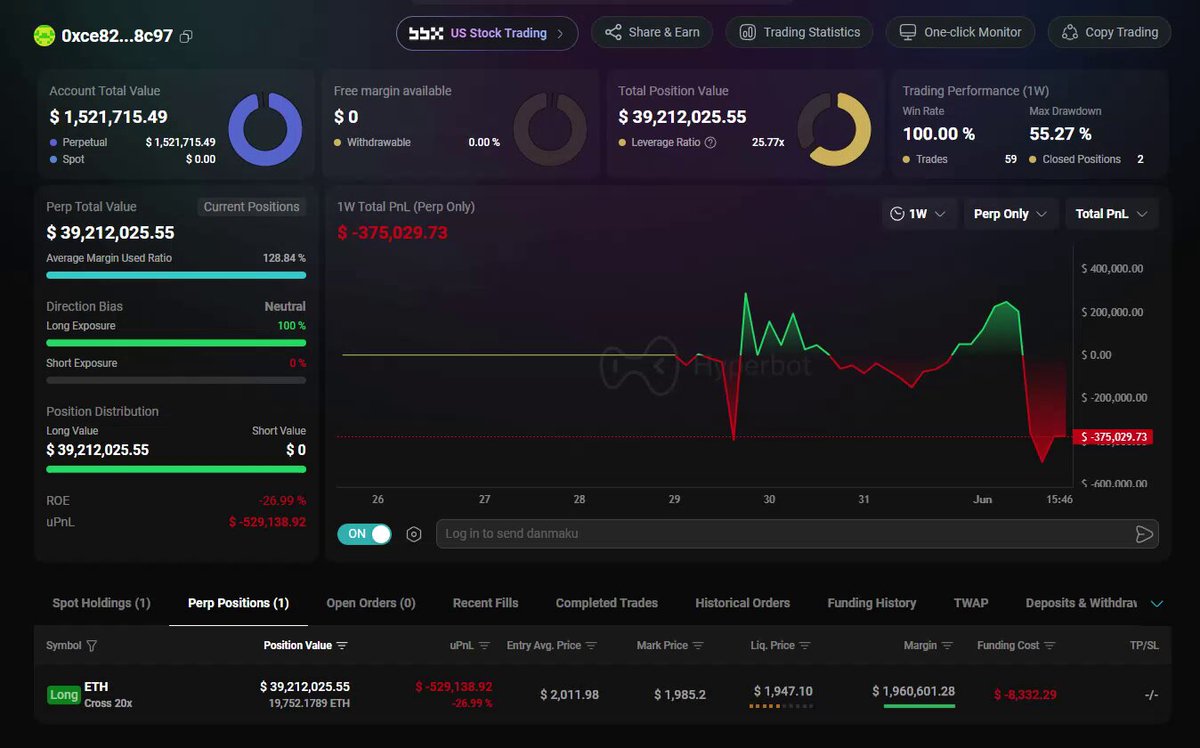Click the danmaku message input field
Viewport: 1200px width, 748px height.
(783, 534)
